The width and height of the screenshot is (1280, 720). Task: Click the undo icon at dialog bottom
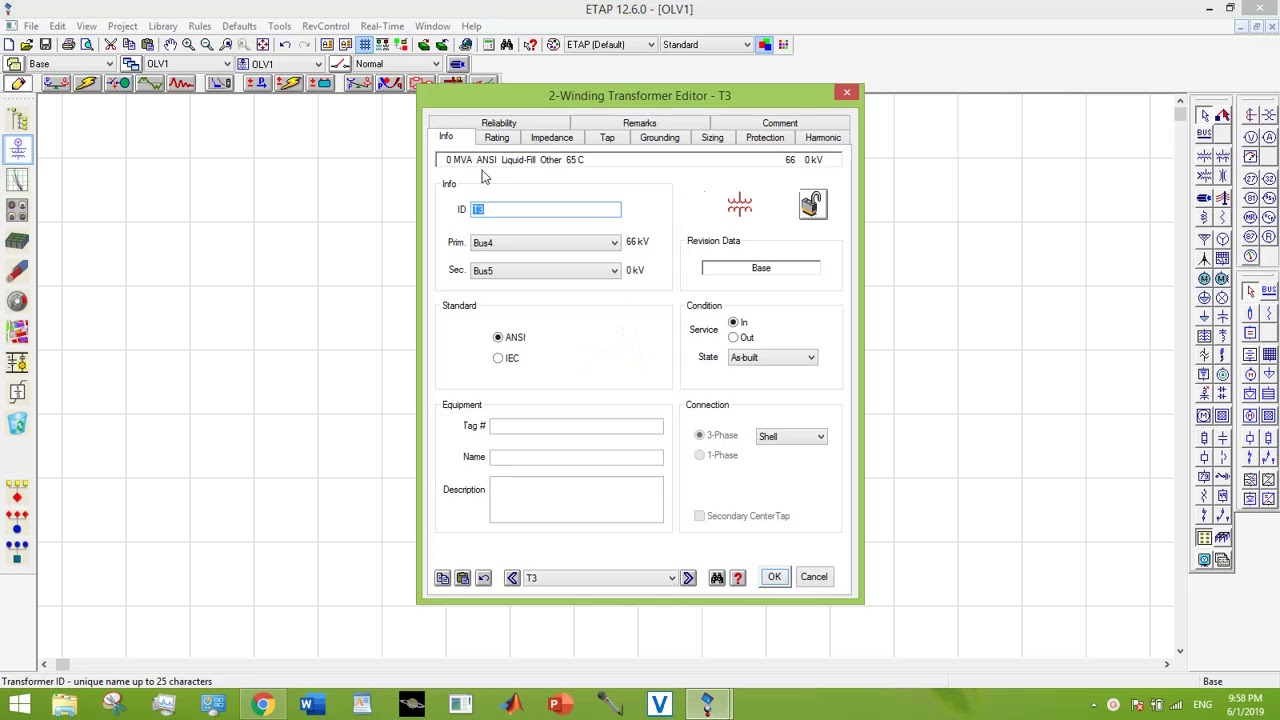[x=484, y=578]
